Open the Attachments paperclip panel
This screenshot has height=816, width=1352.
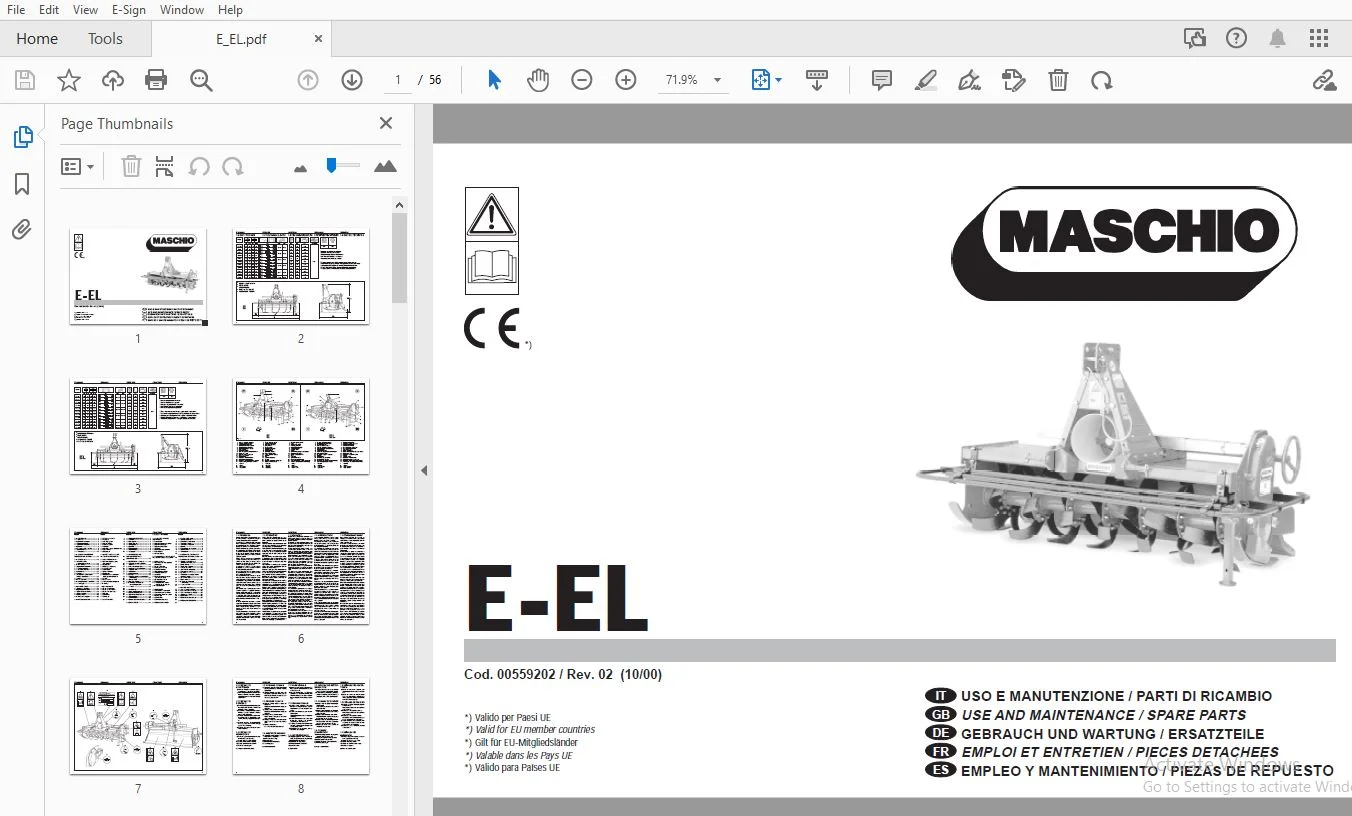pos(22,230)
